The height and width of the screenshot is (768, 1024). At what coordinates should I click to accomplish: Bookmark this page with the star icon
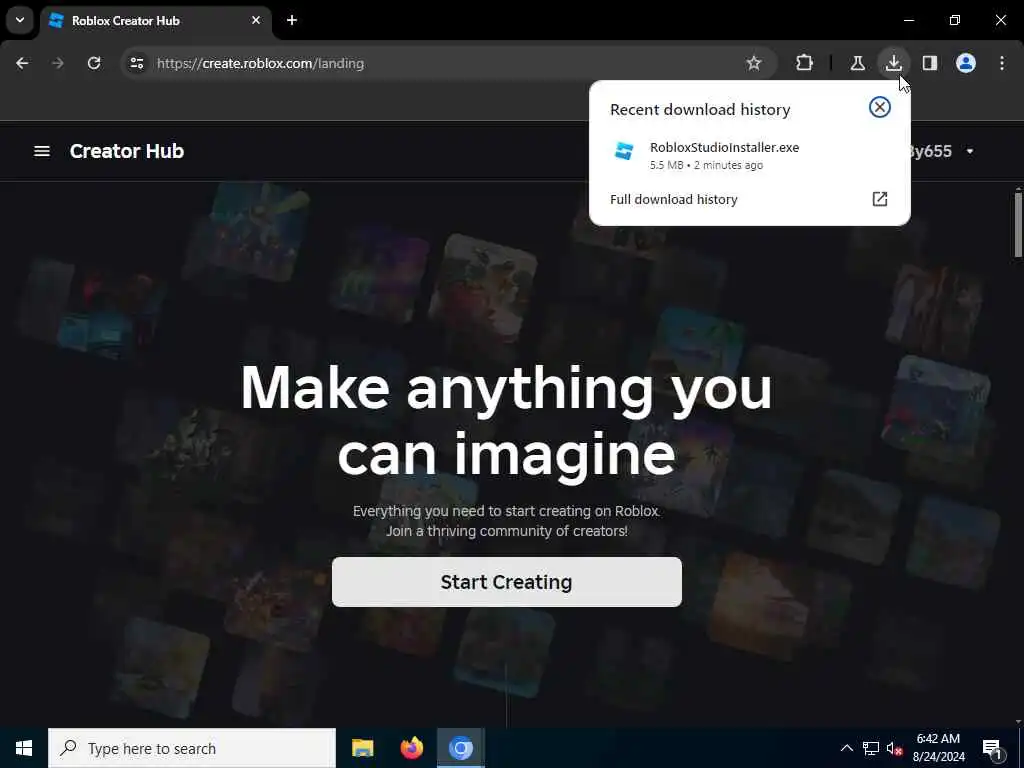click(x=754, y=63)
